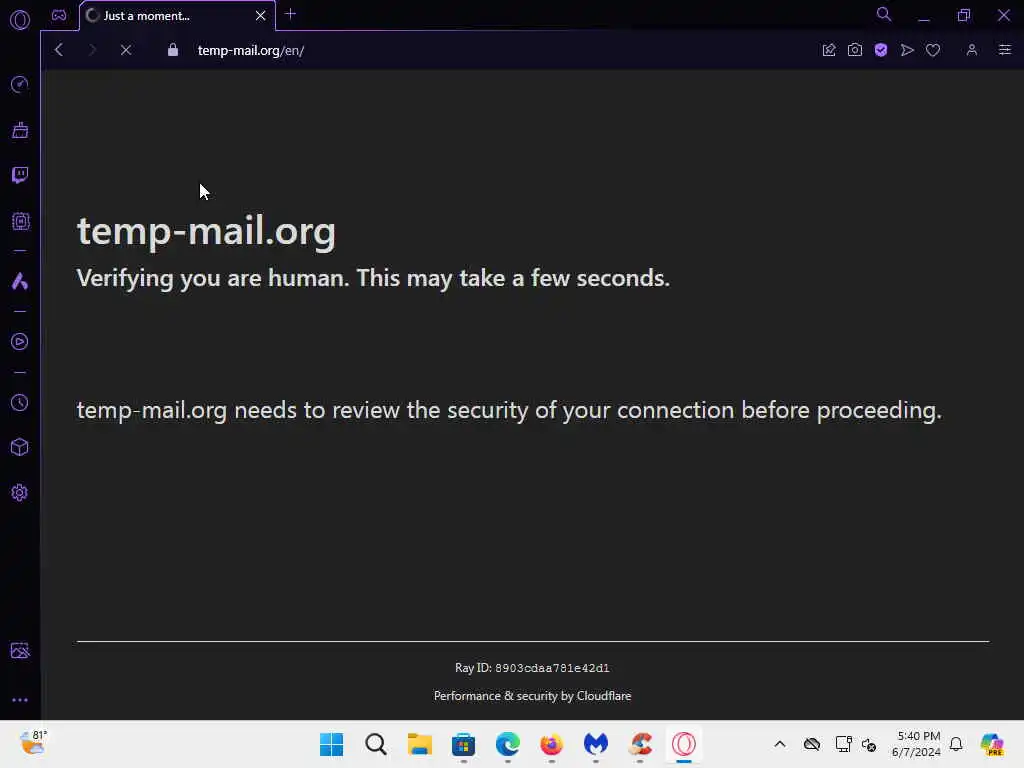1024x768 pixels.
Task: Show hidden system tray icons
Action: point(780,744)
